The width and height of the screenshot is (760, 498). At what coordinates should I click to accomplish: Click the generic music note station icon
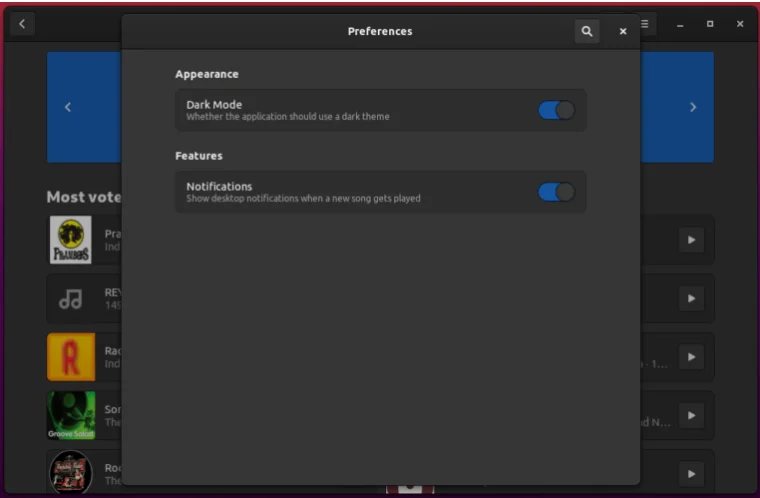[x=71, y=299]
